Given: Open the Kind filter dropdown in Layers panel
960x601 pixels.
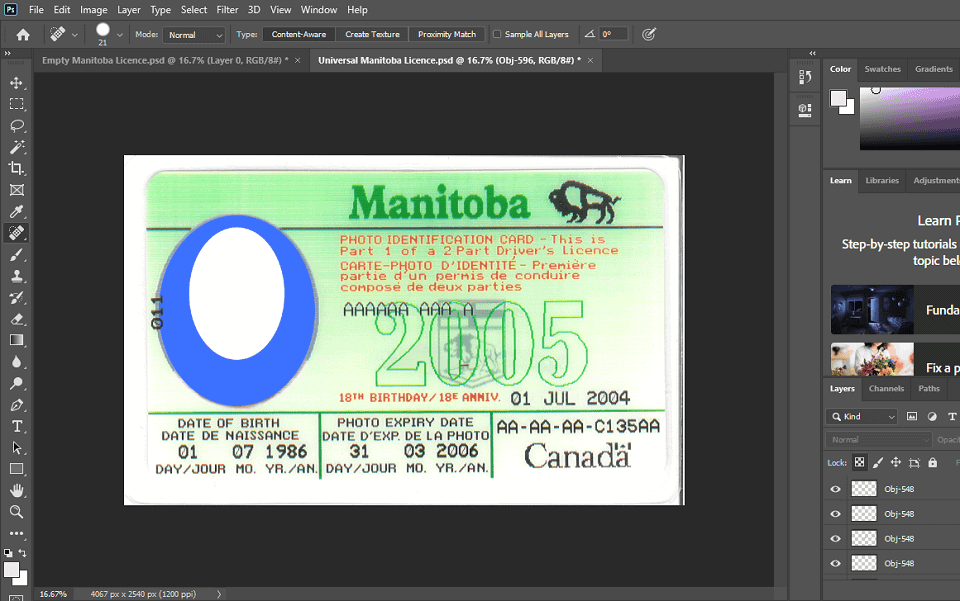Looking at the screenshot, I should point(860,416).
